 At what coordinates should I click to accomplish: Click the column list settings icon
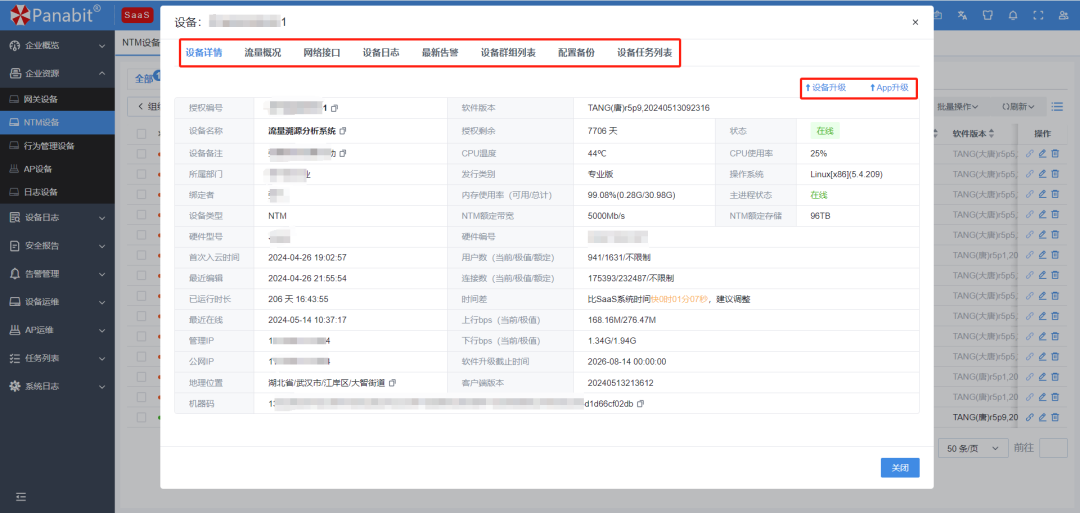coord(1057,107)
